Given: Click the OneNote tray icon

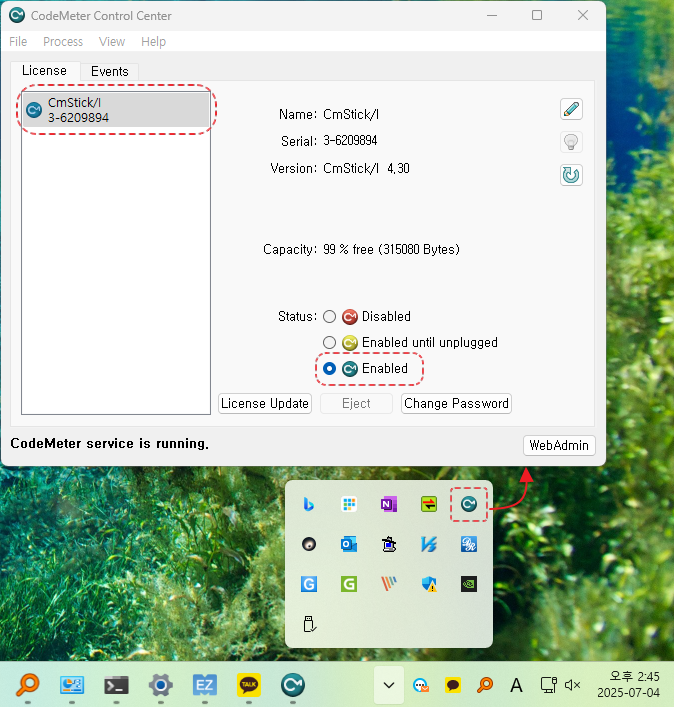Looking at the screenshot, I should [x=389, y=504].
